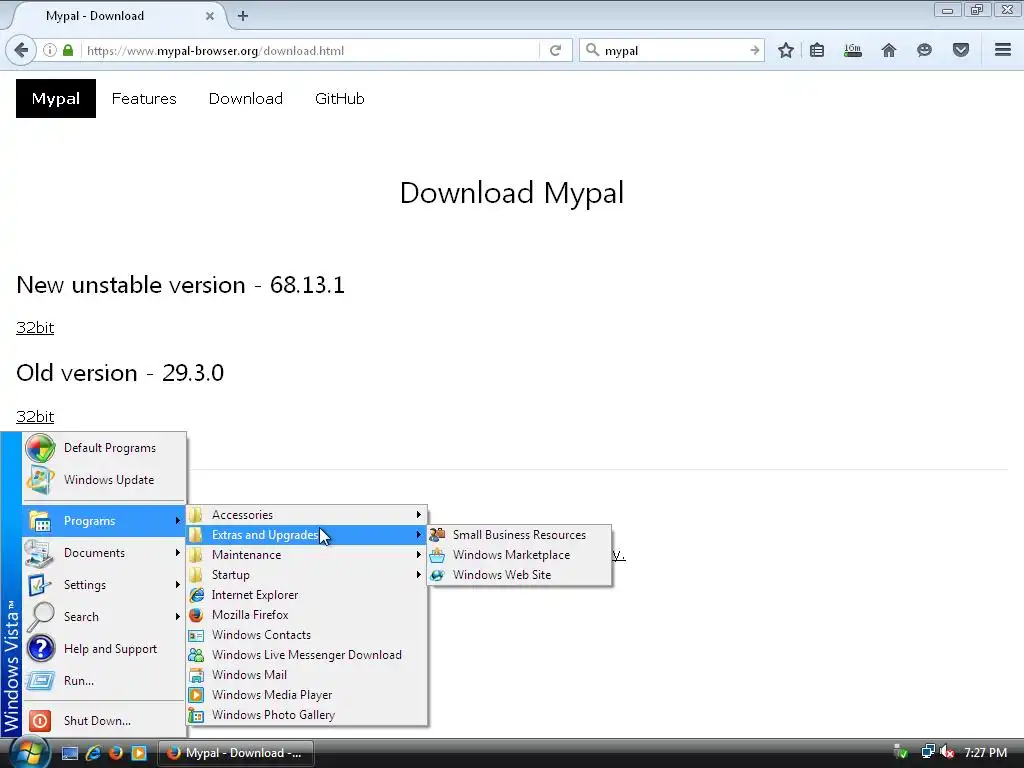Open the Download nav link

(246, 99)
